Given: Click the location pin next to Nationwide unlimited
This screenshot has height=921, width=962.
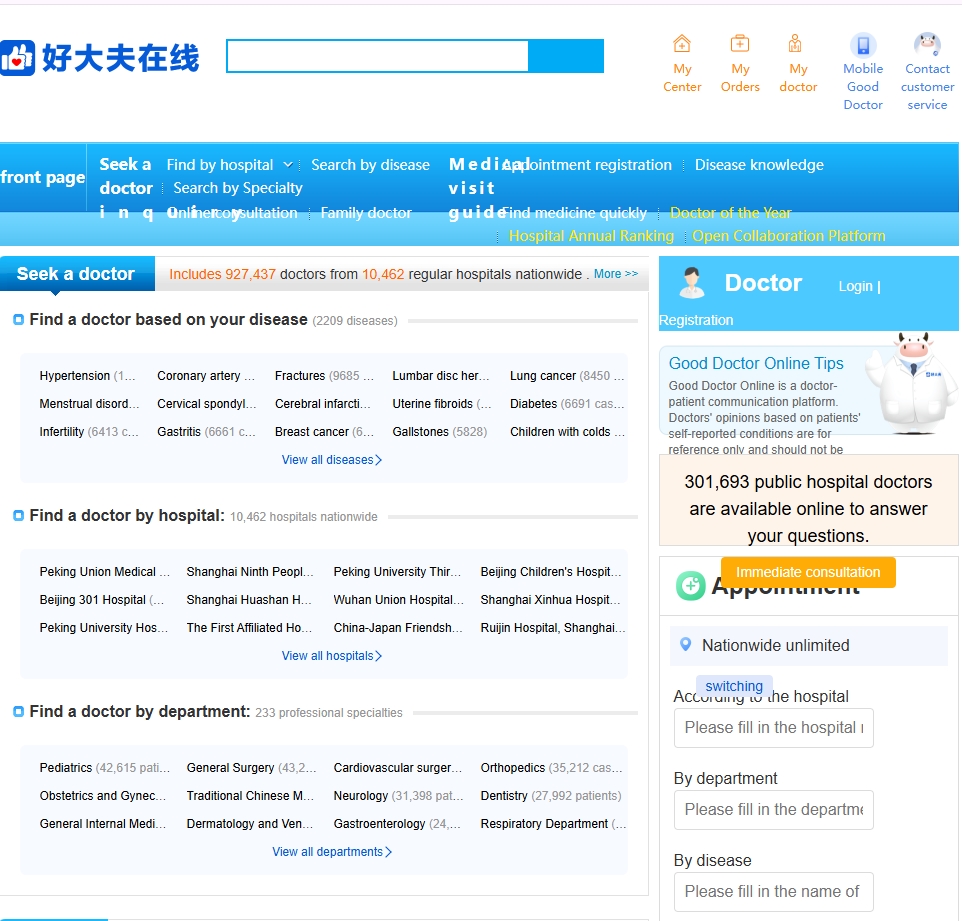Looking at the screenshot, I should point(686,644).
